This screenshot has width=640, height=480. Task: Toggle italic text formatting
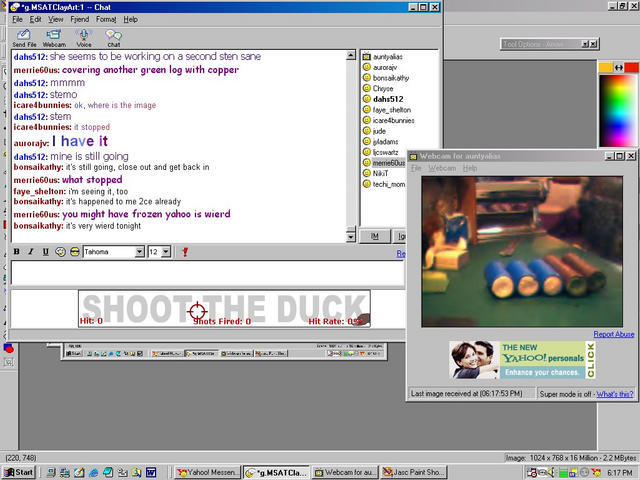pyautogui.click(x=31, y=252)
